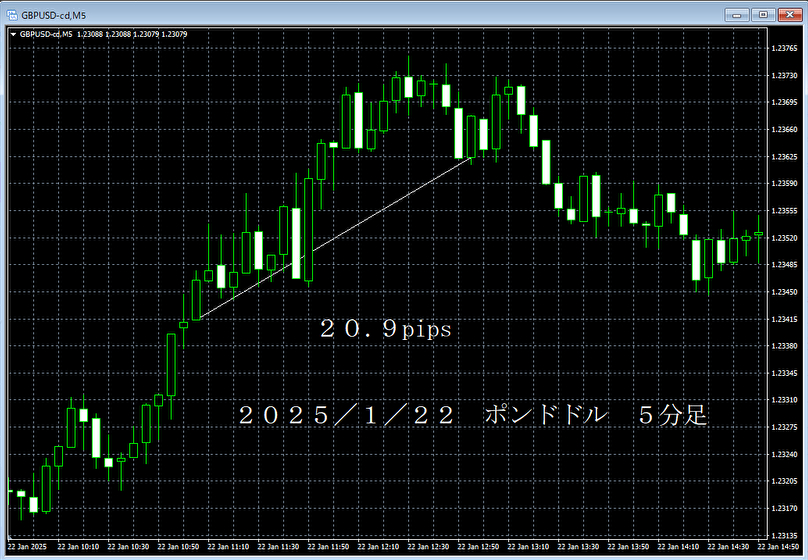Minimize the GBPUSD-cd,M5 chart window

coord(737,15)
